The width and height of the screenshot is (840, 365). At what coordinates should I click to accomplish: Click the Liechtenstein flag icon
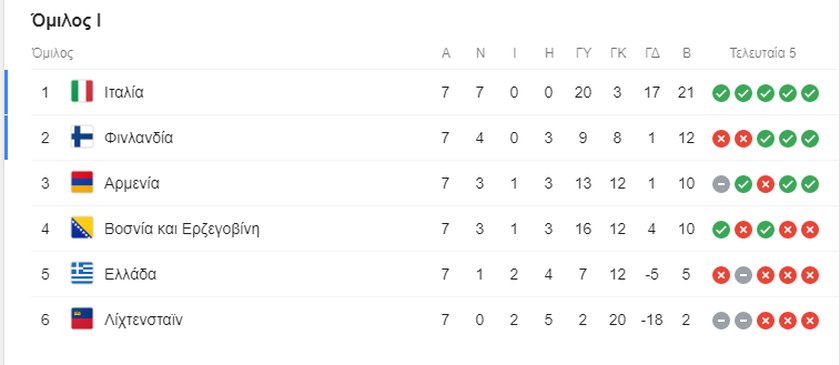point(82,319)
